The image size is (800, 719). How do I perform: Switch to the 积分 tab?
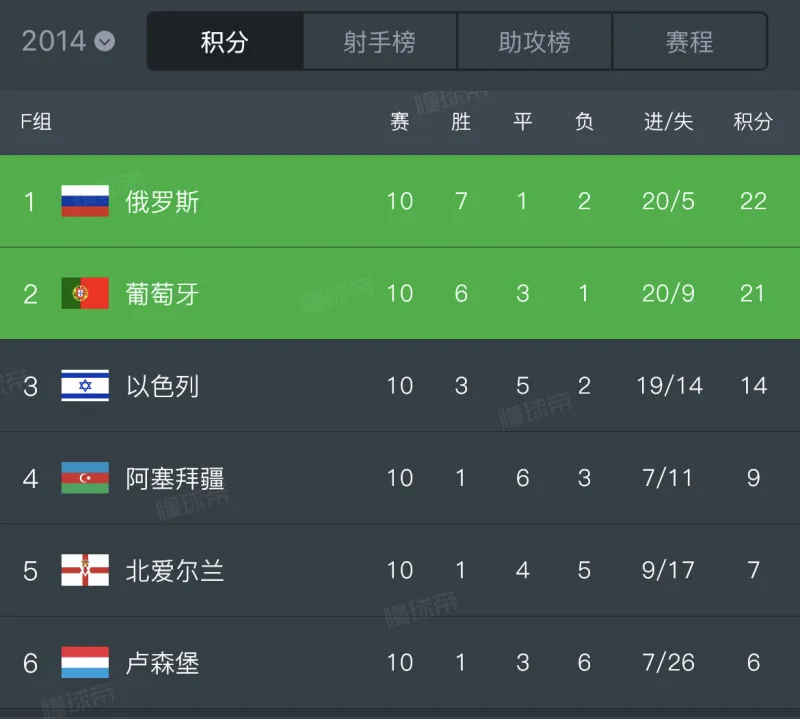(224, 42)
